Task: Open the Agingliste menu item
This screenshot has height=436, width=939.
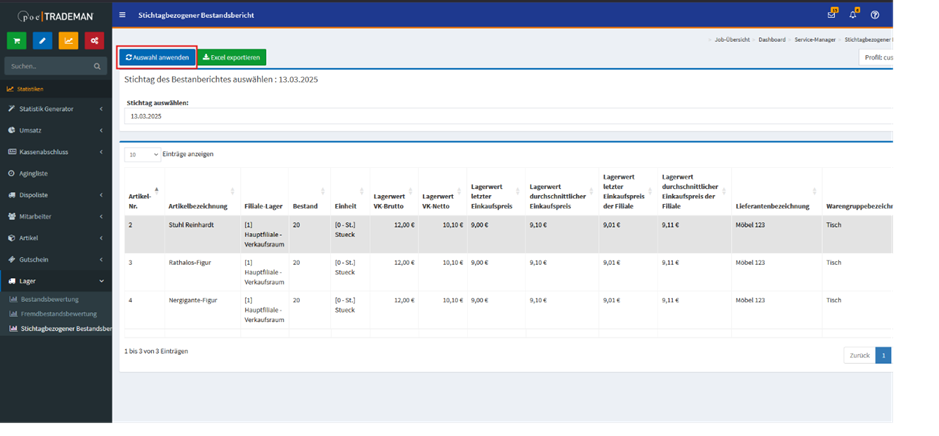Action: tap(56, 173)
